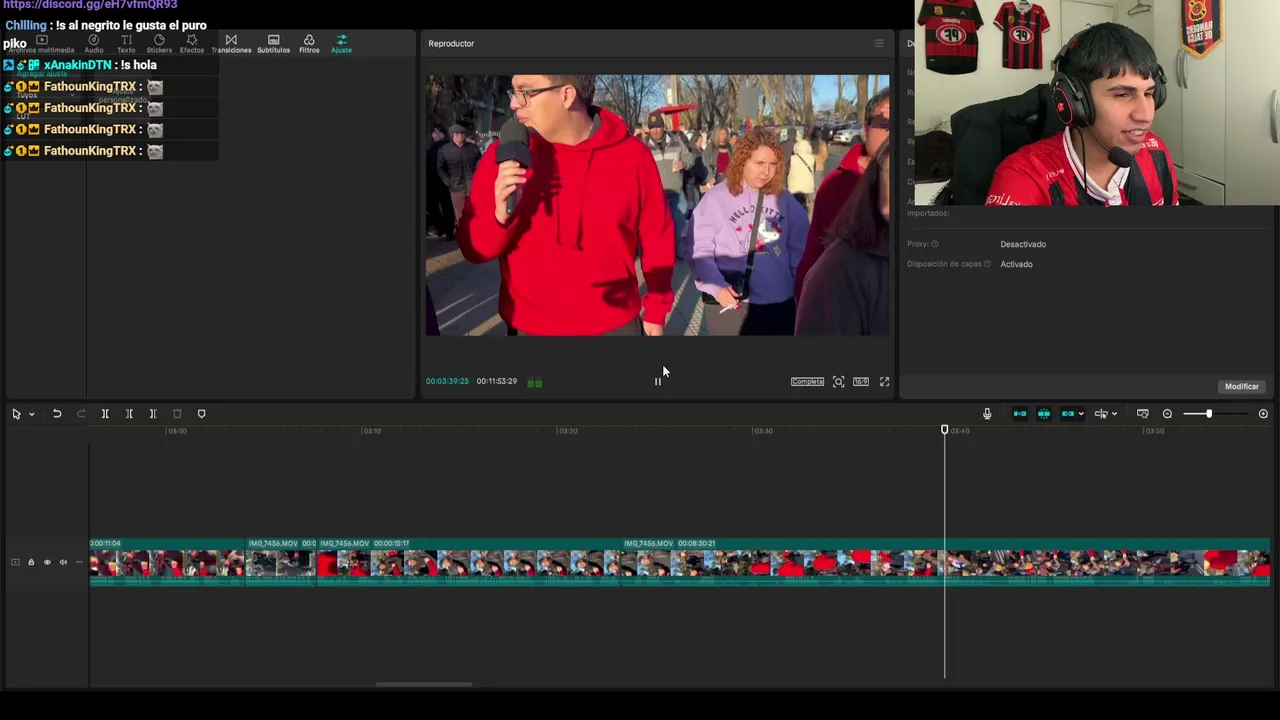Open the Texto tab
The width and height of the screenshot is (1280, 720).
tap(126, 44)
